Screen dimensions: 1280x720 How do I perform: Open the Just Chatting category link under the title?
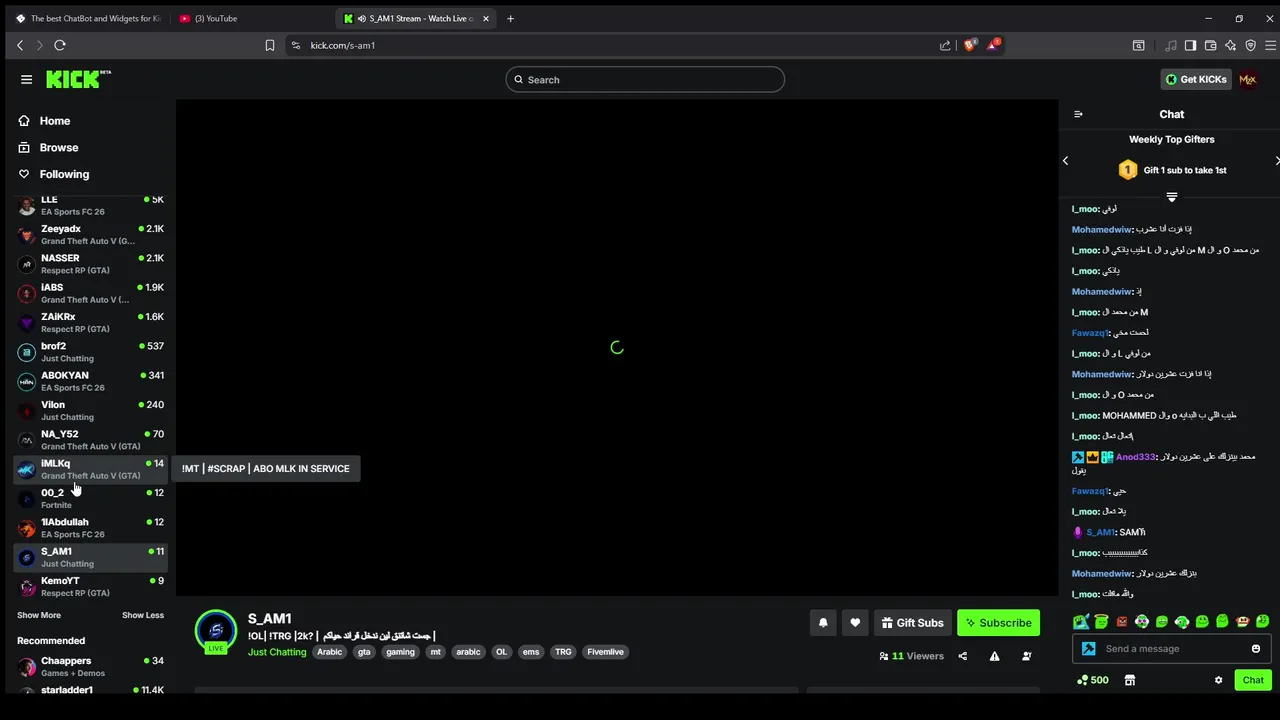tap(277, 652)
